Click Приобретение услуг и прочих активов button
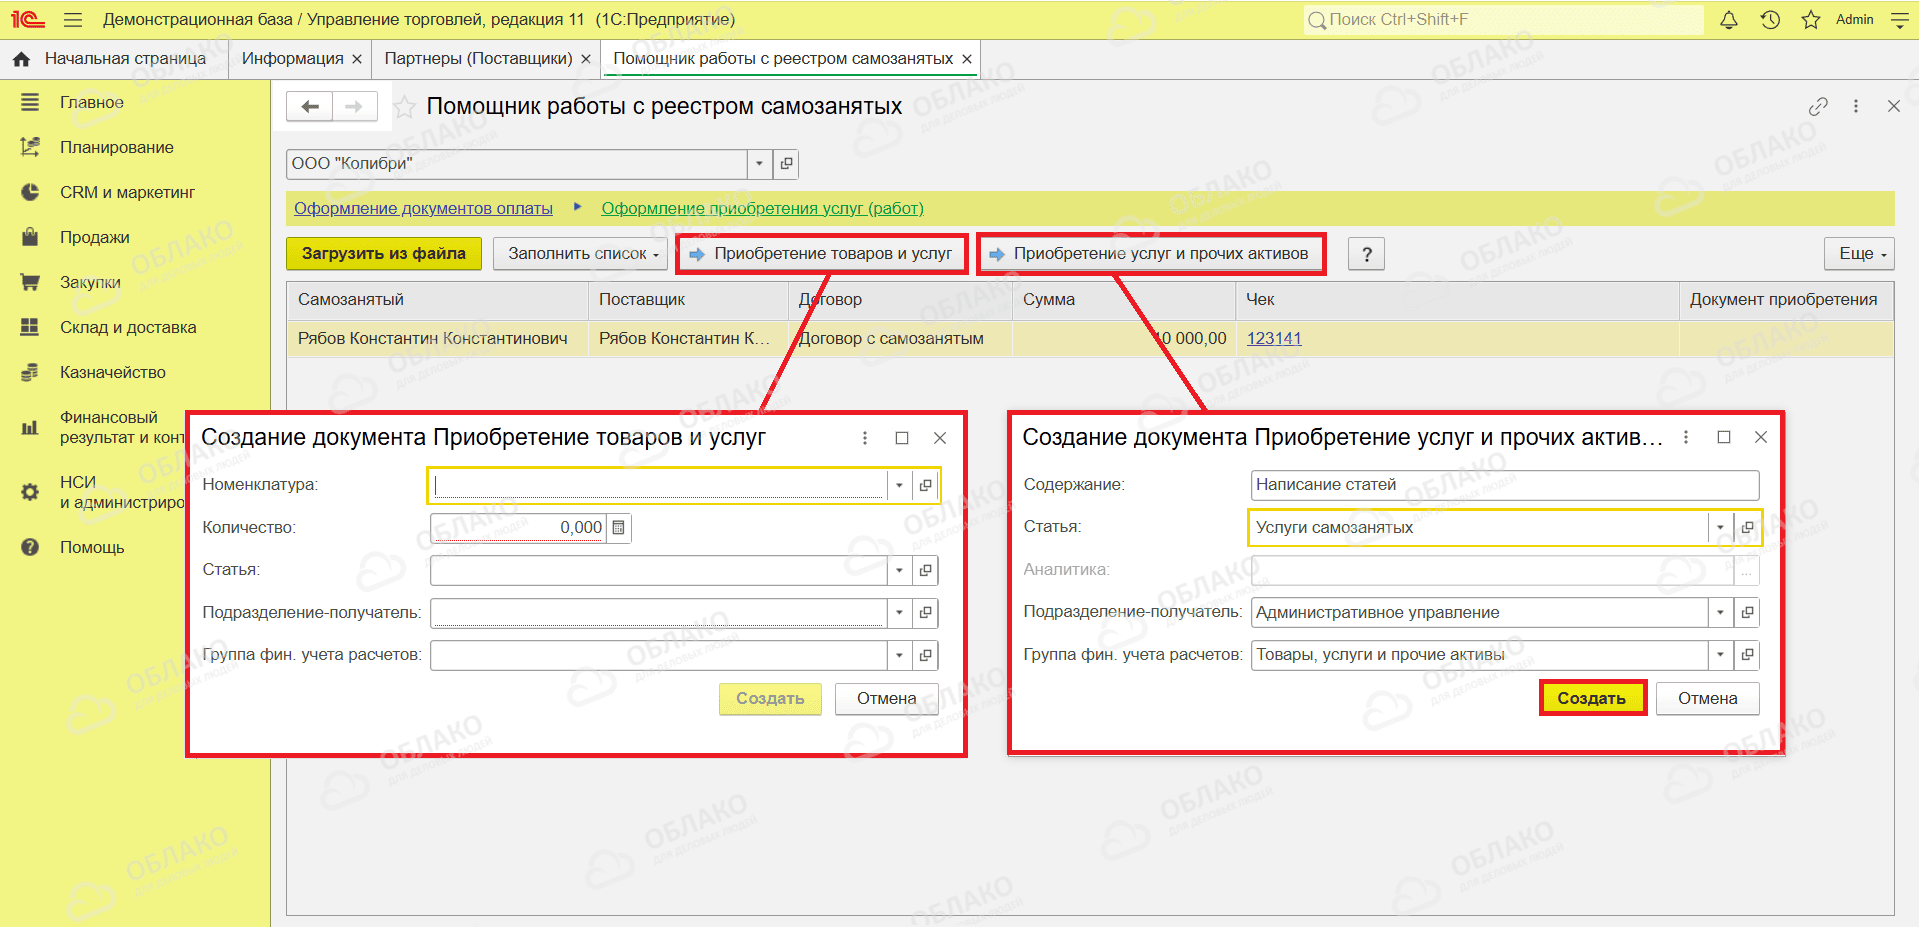1919x927 pixels. click(x=1150, y=254)
